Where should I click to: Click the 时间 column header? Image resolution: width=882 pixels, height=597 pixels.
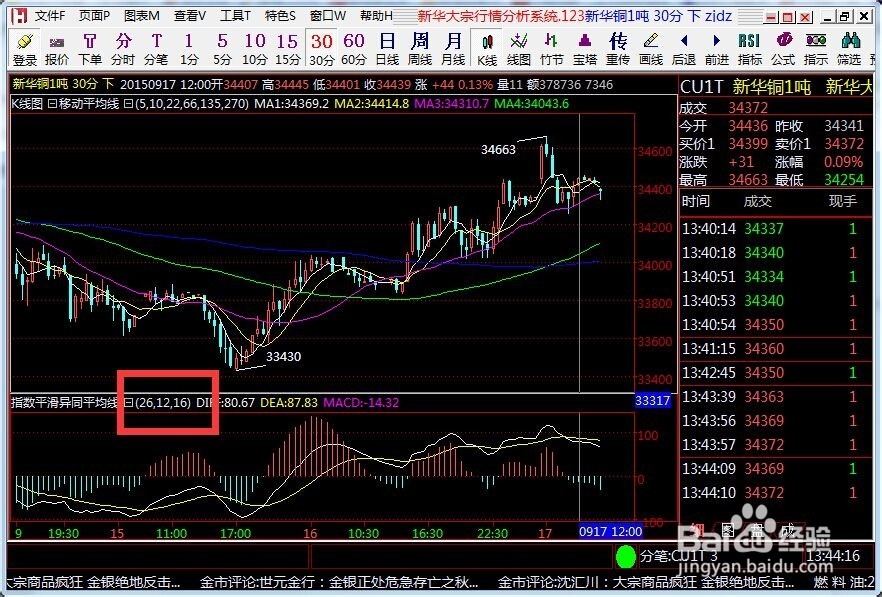[x=696, y=201]
